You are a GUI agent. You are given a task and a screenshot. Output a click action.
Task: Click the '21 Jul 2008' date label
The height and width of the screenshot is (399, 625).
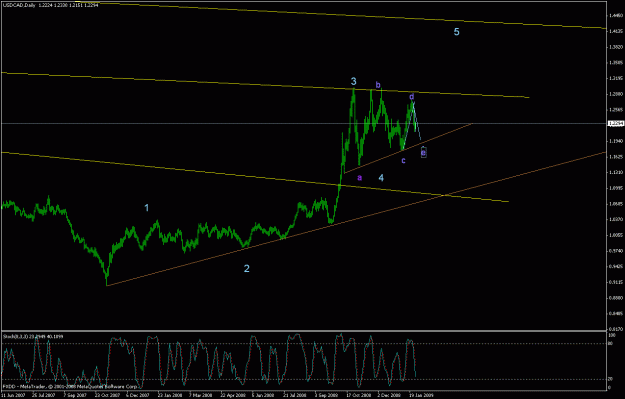295,395
